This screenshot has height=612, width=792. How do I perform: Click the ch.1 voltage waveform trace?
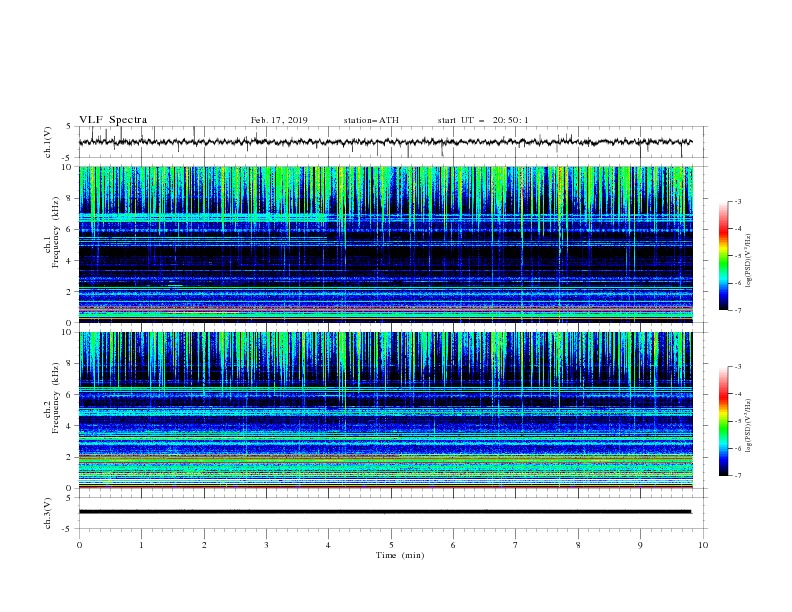pyautogui.click(x=385, y=142)
